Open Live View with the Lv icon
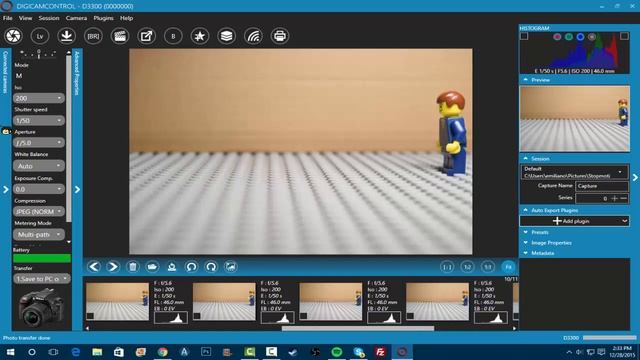The height and width of the screenshot is (360, 640). tap(40, 36)
